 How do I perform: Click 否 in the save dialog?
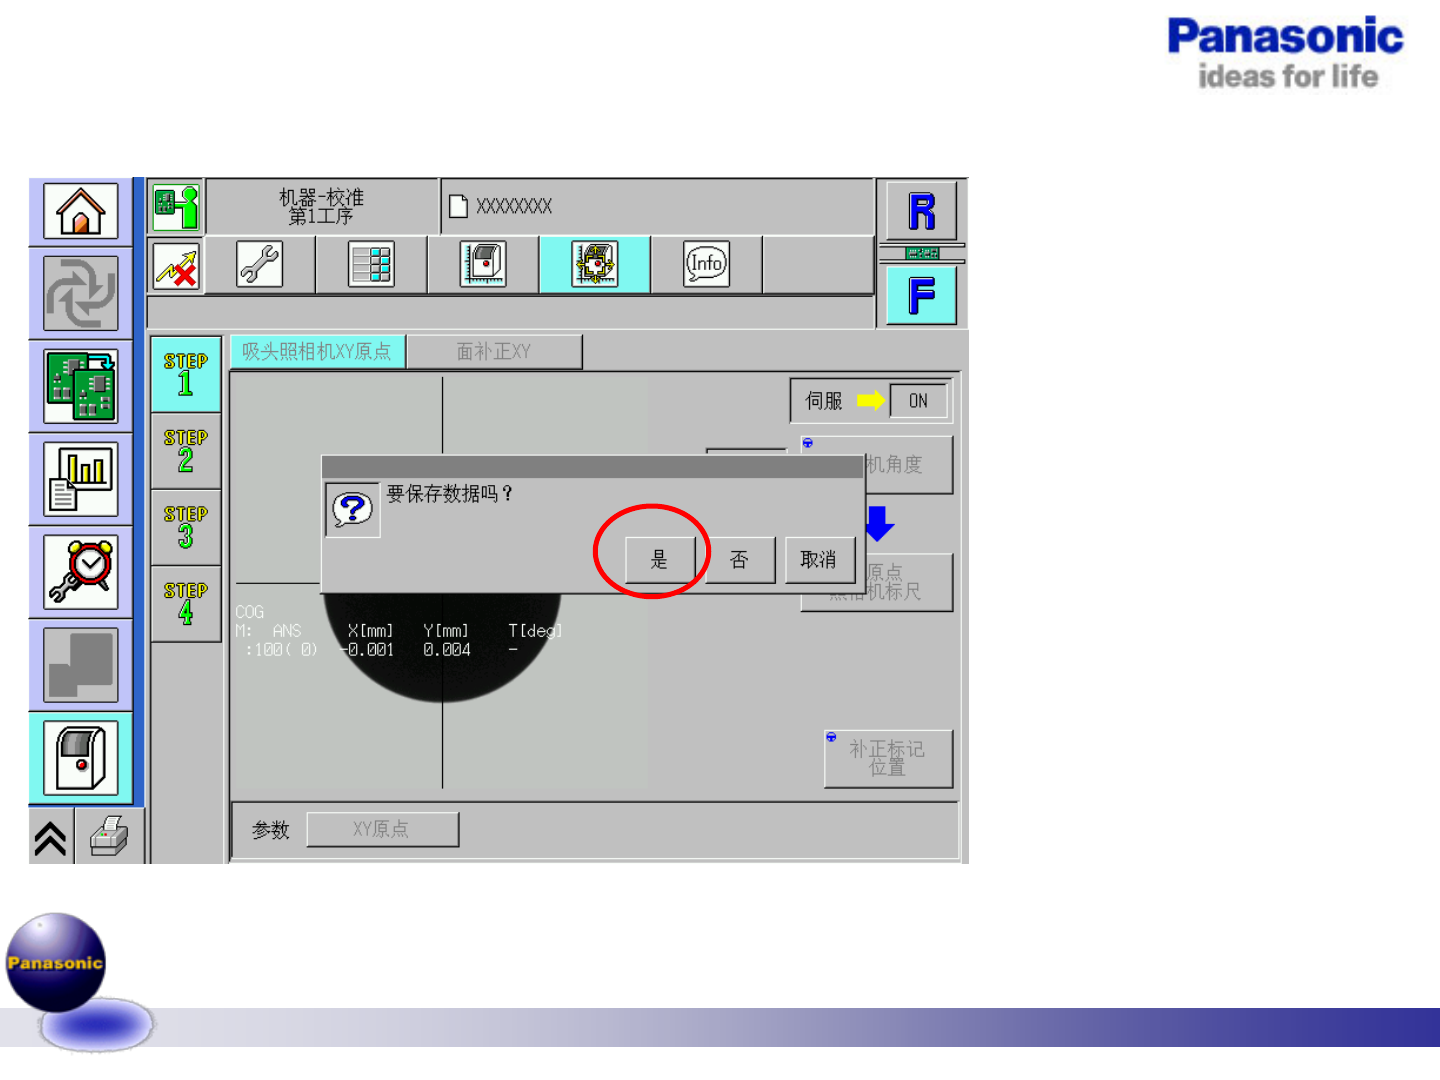(739, 560)
